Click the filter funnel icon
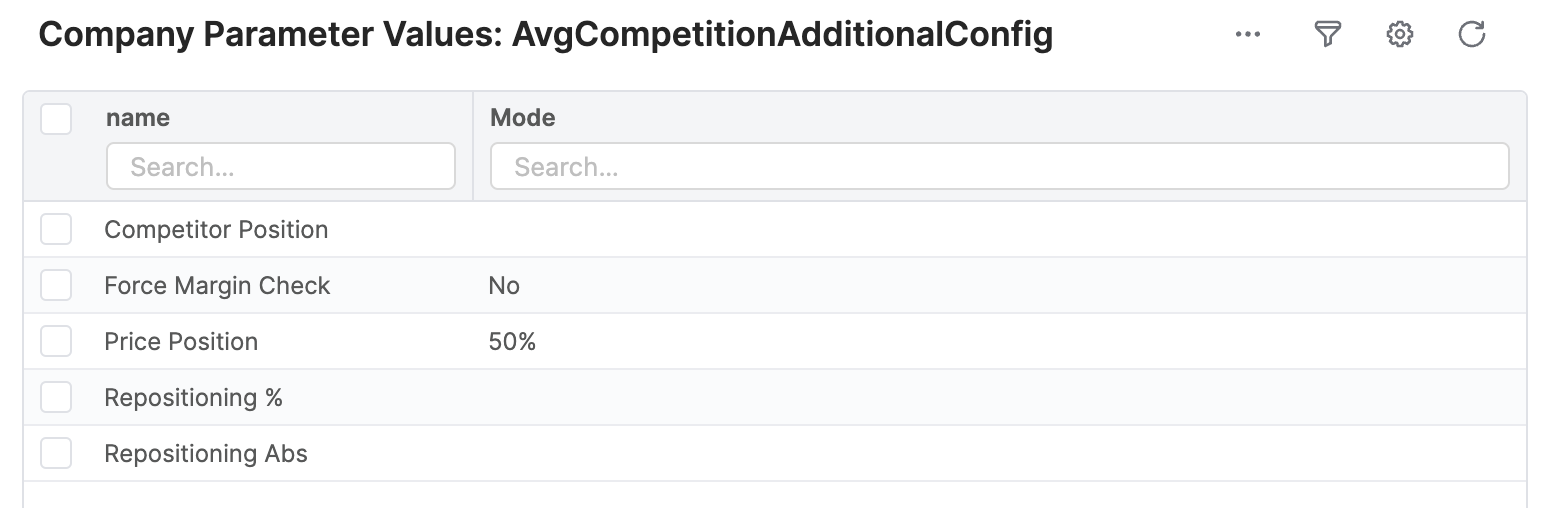 (1326, 35)
